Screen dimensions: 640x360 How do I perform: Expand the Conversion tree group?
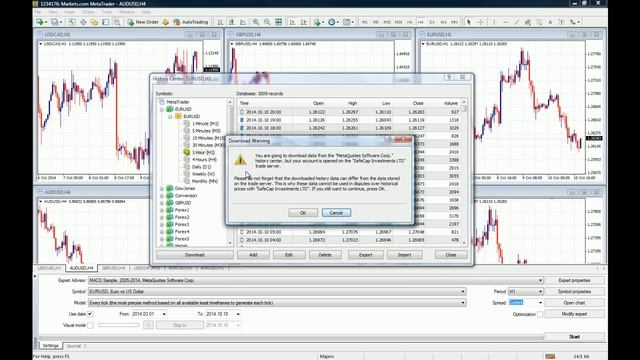162,196
